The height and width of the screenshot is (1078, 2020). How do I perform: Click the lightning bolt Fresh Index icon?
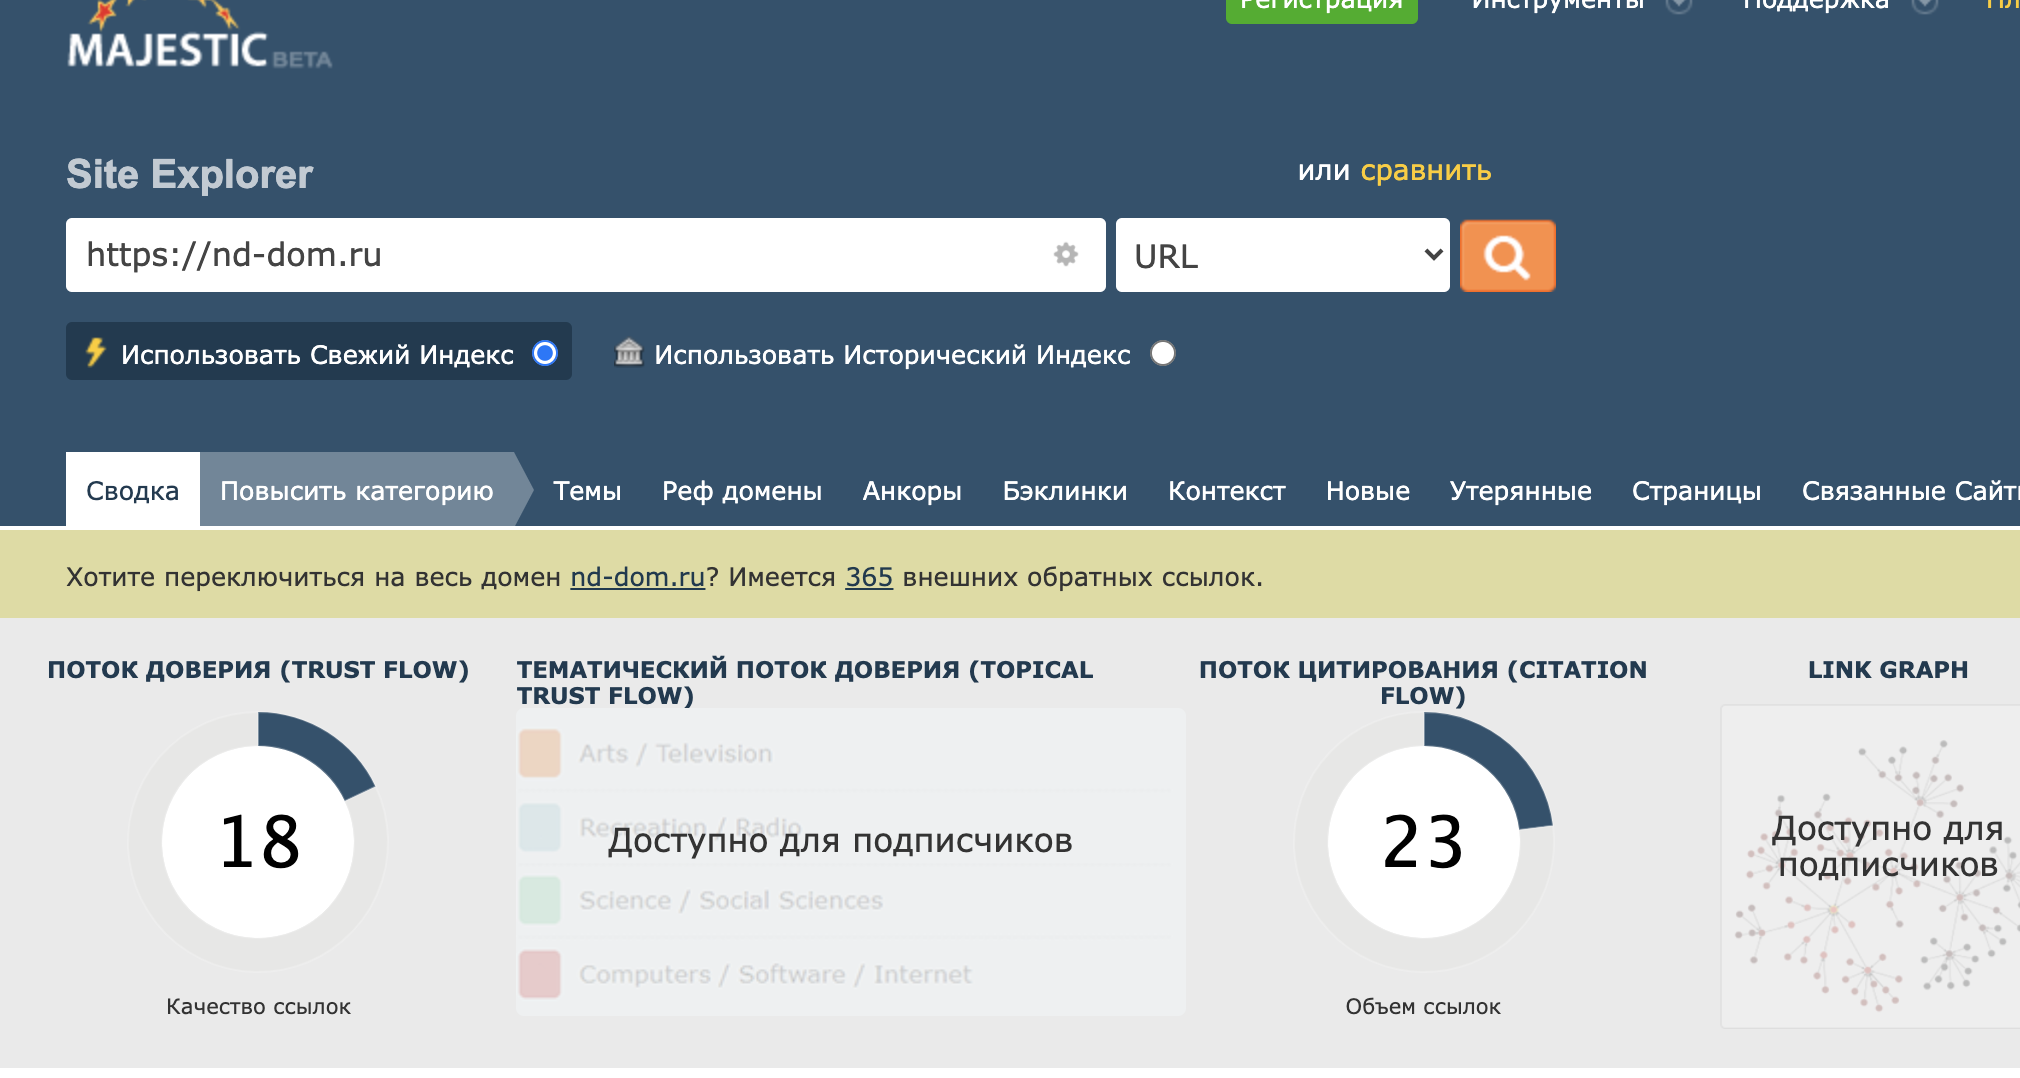pyautogui.click(x=96, y=352)
